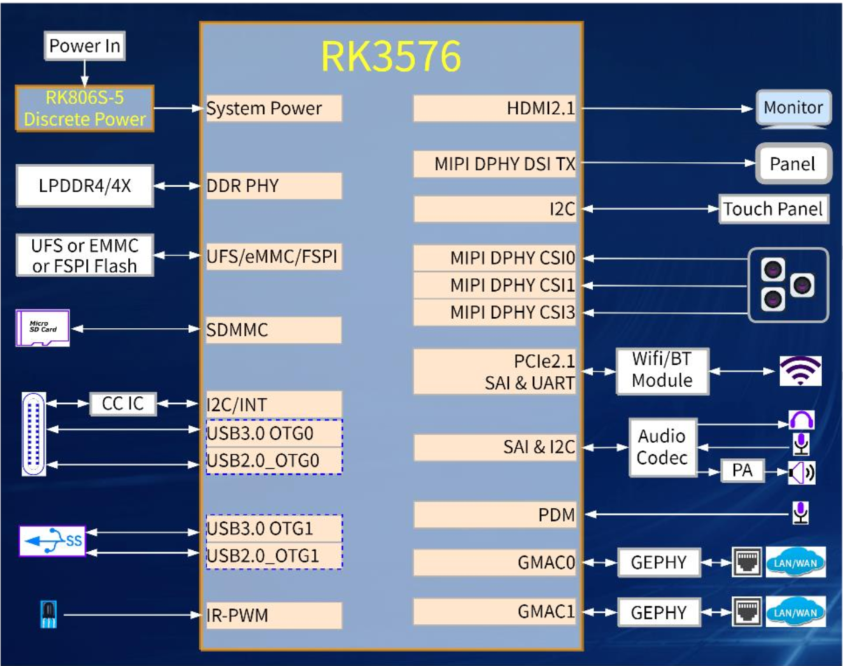The image size is (843, 666).
Task: Select the Power In box
Action: pyautogui.click(x=84, y=46)
